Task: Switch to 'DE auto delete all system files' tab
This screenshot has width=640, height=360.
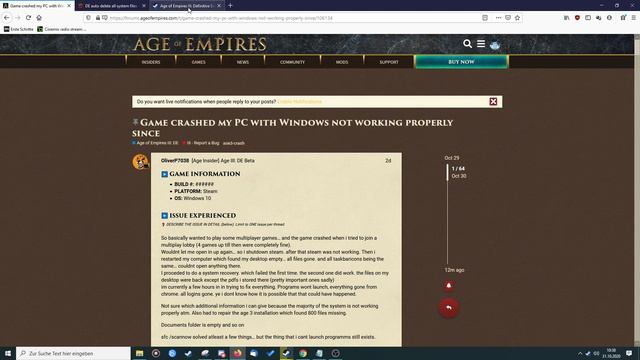Action: click(111, 6)
